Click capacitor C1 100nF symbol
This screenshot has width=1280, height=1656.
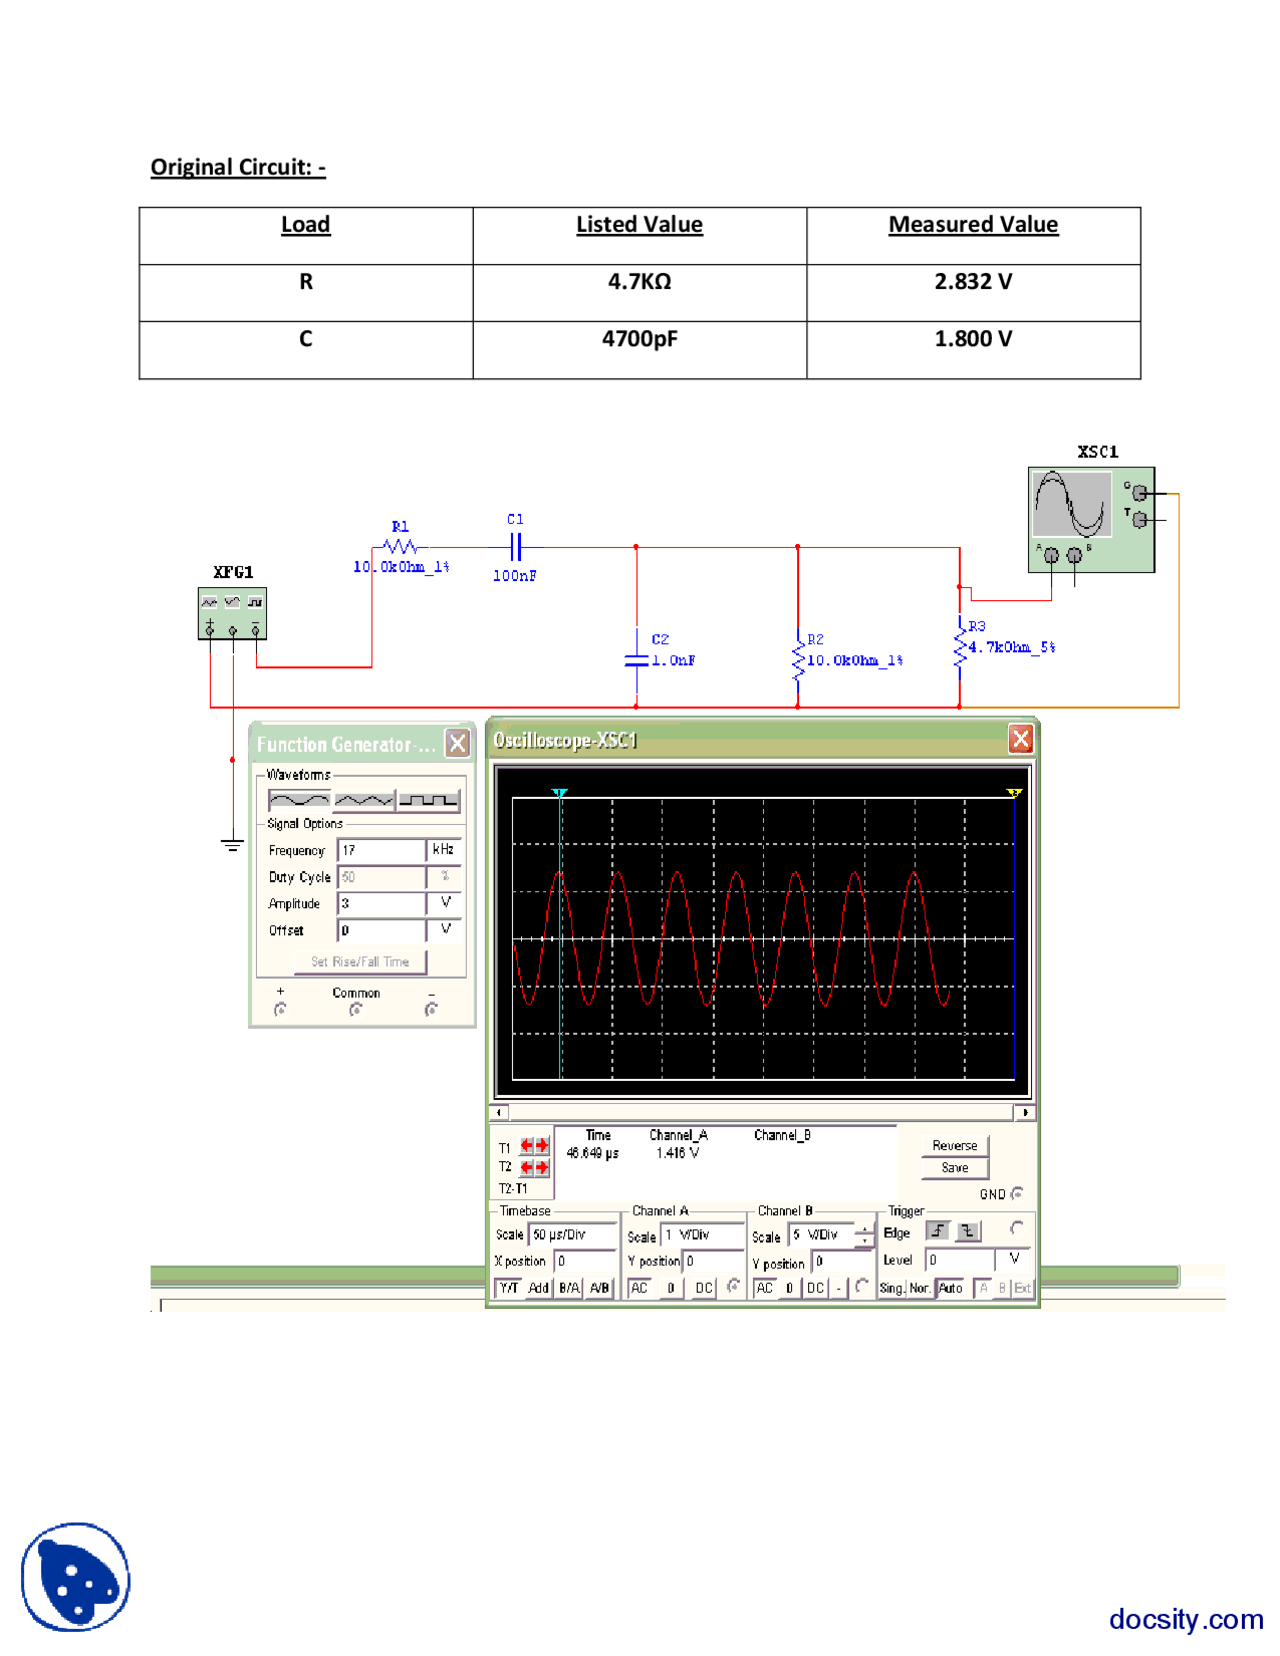click(515, 547)
